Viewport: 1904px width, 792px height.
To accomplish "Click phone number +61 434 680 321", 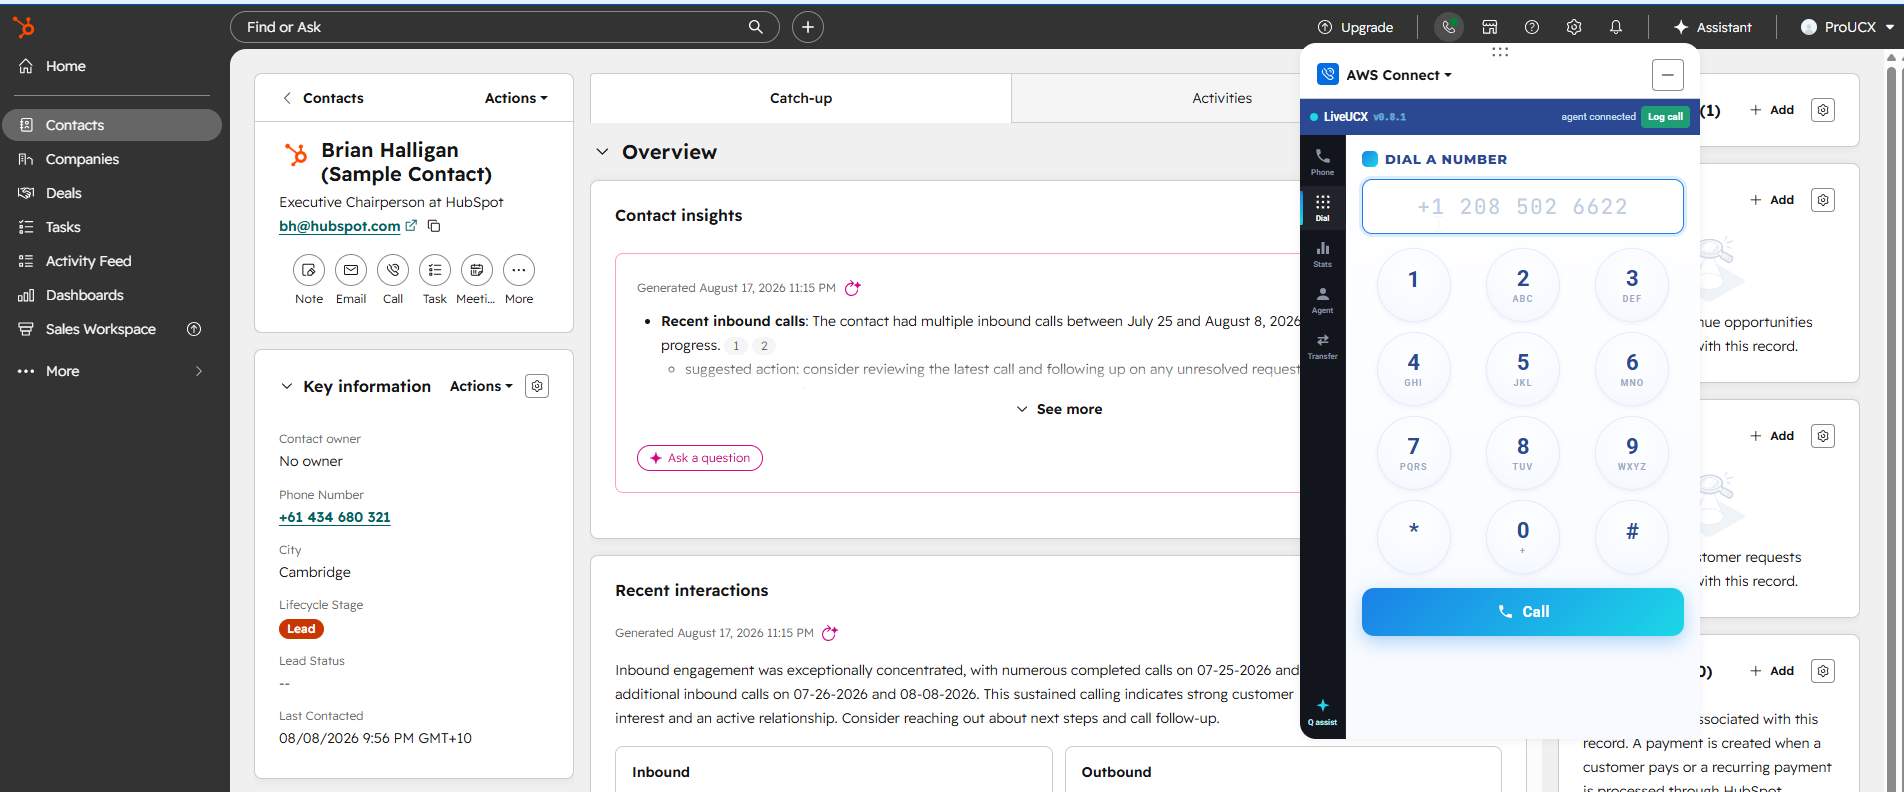I will pyautogui.click(x=335, y=517).
